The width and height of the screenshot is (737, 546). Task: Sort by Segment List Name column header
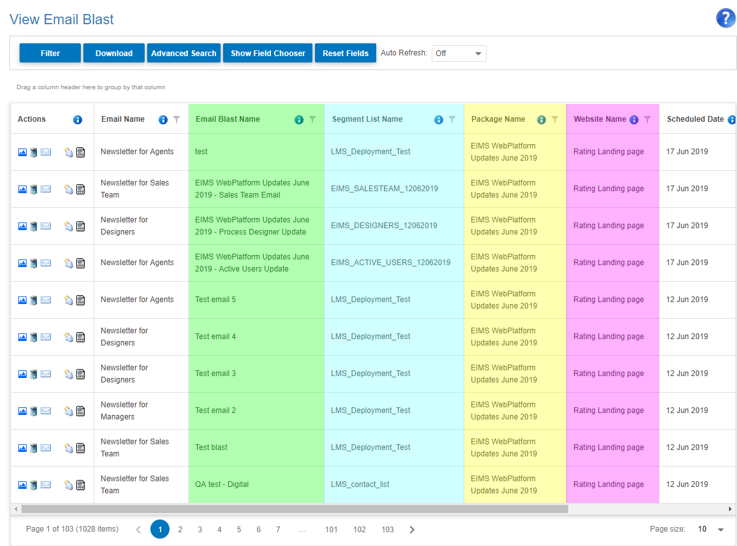[x=367, y=119]
